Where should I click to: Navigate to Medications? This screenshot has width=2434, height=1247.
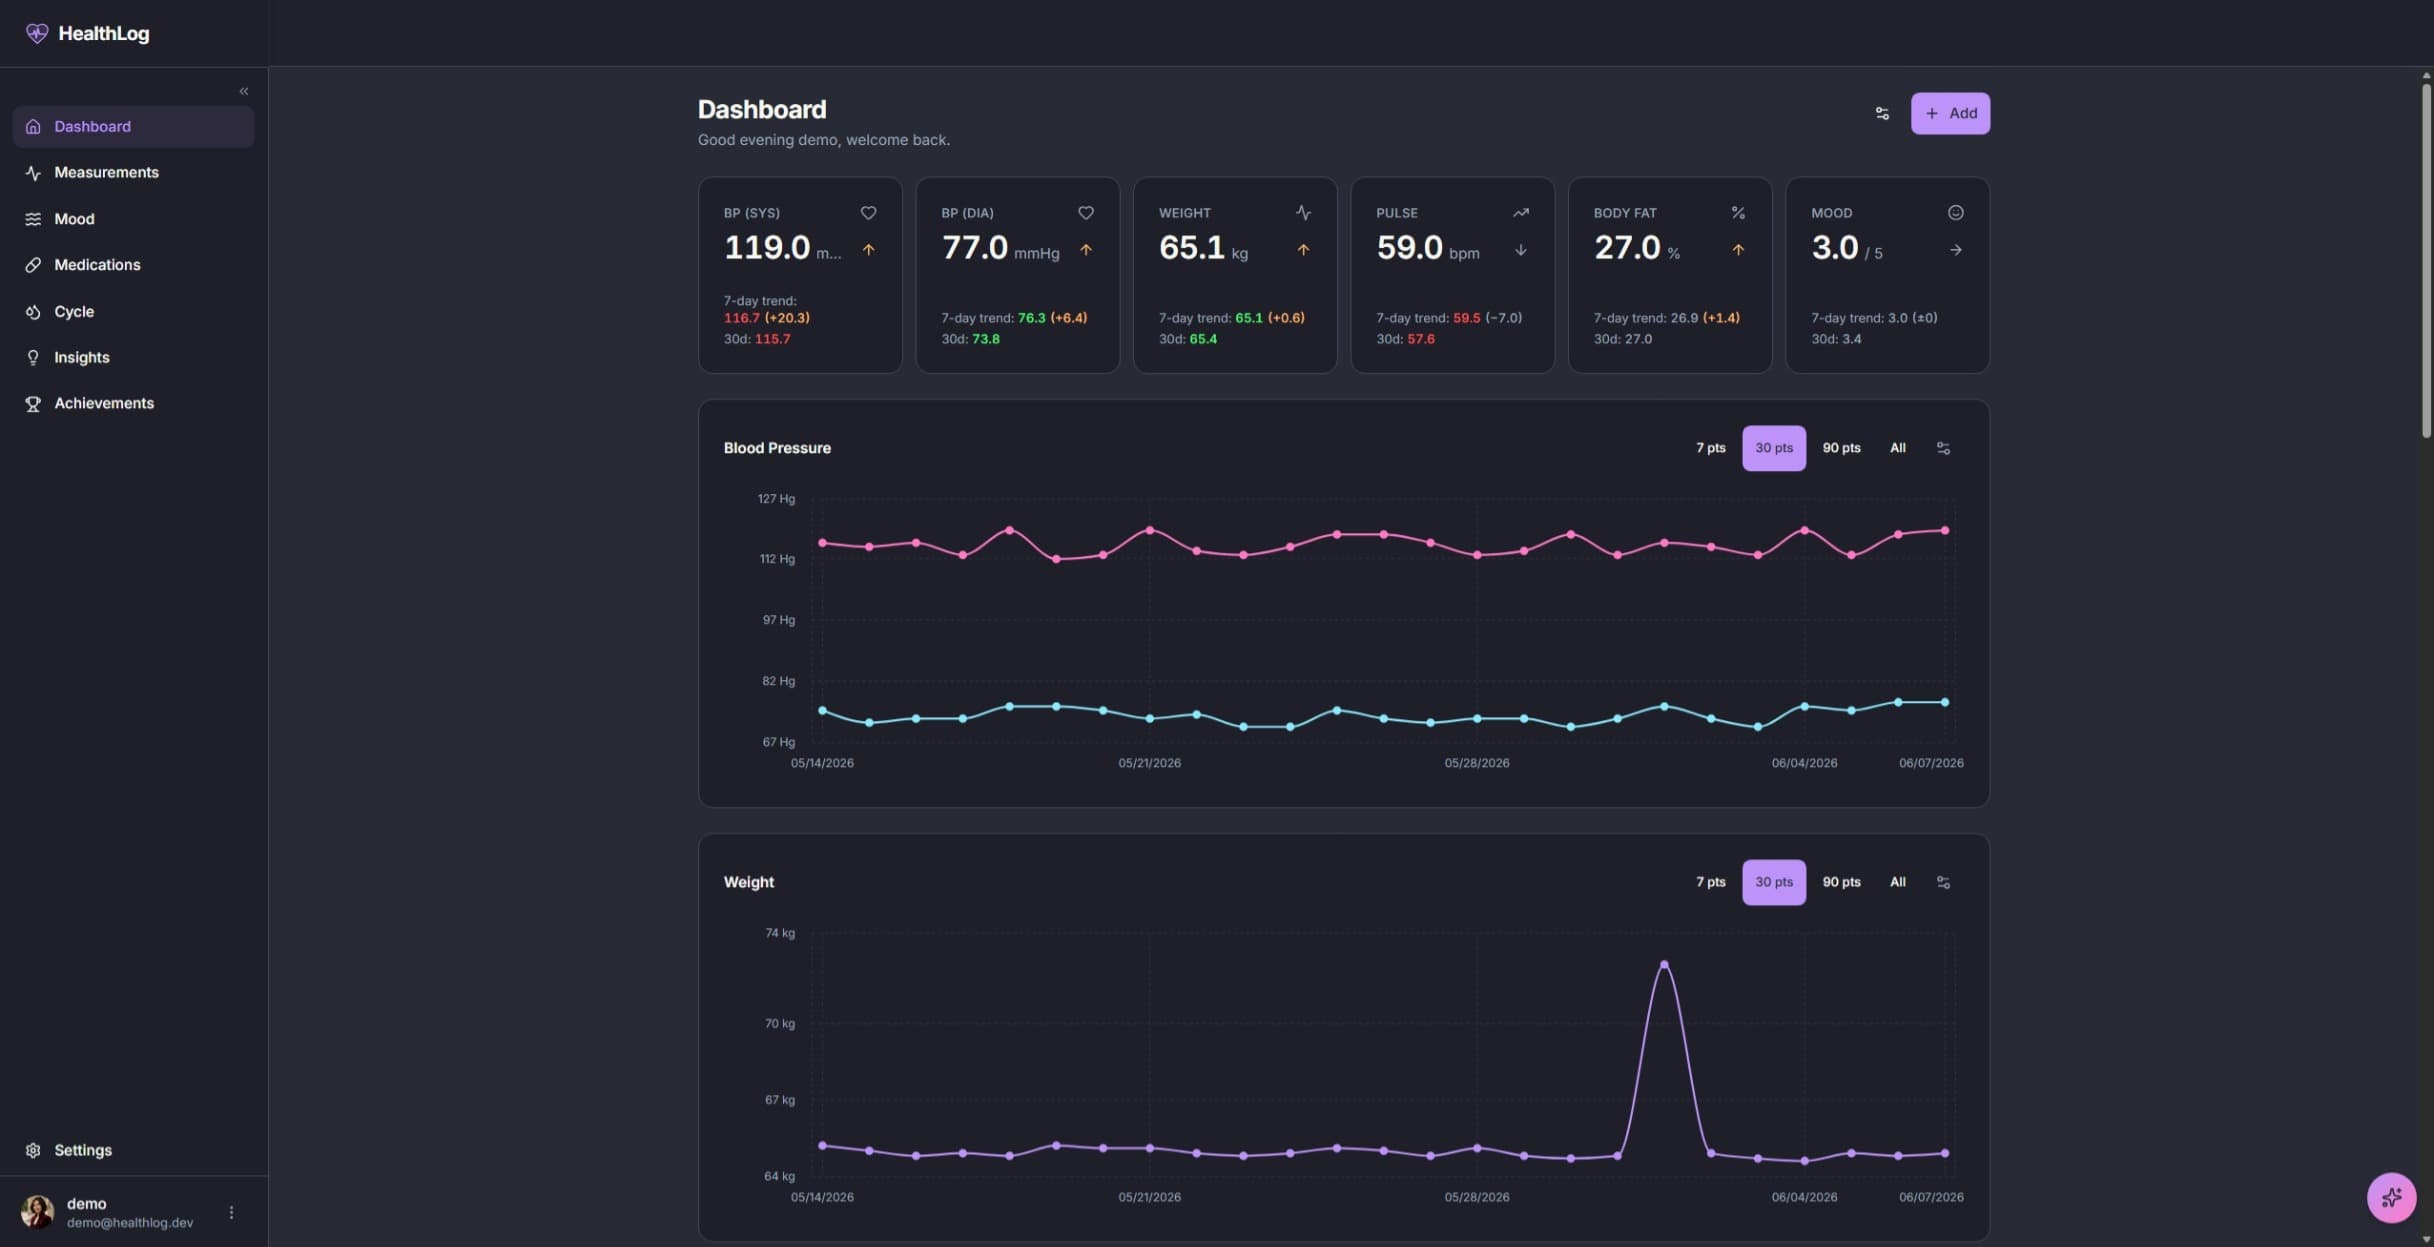tap(133, 265)
